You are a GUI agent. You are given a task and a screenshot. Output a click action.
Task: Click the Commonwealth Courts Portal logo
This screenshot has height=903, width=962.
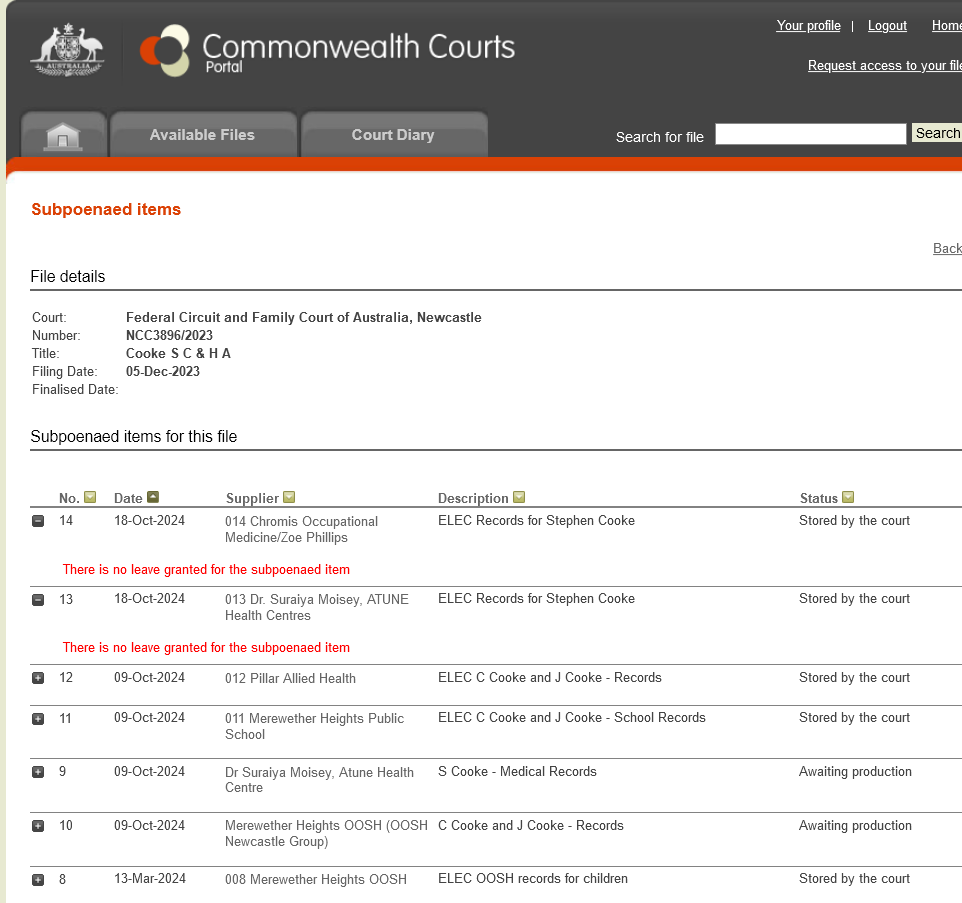pyautogui.click(x=328, y=51)
